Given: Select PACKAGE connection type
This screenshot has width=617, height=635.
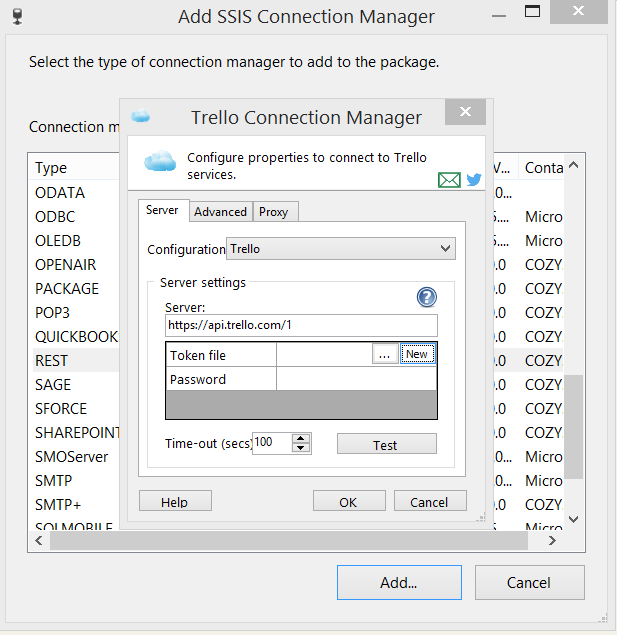Looking at the screenshot, I should 67,289.
